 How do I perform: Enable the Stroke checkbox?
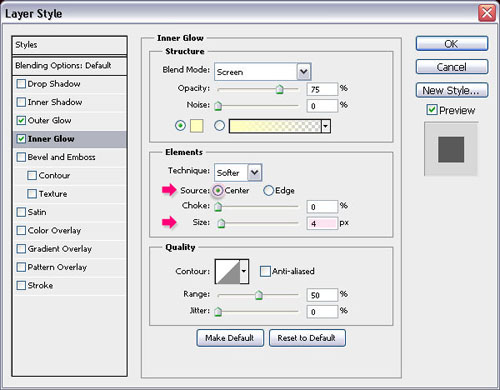tap(21, 285)
